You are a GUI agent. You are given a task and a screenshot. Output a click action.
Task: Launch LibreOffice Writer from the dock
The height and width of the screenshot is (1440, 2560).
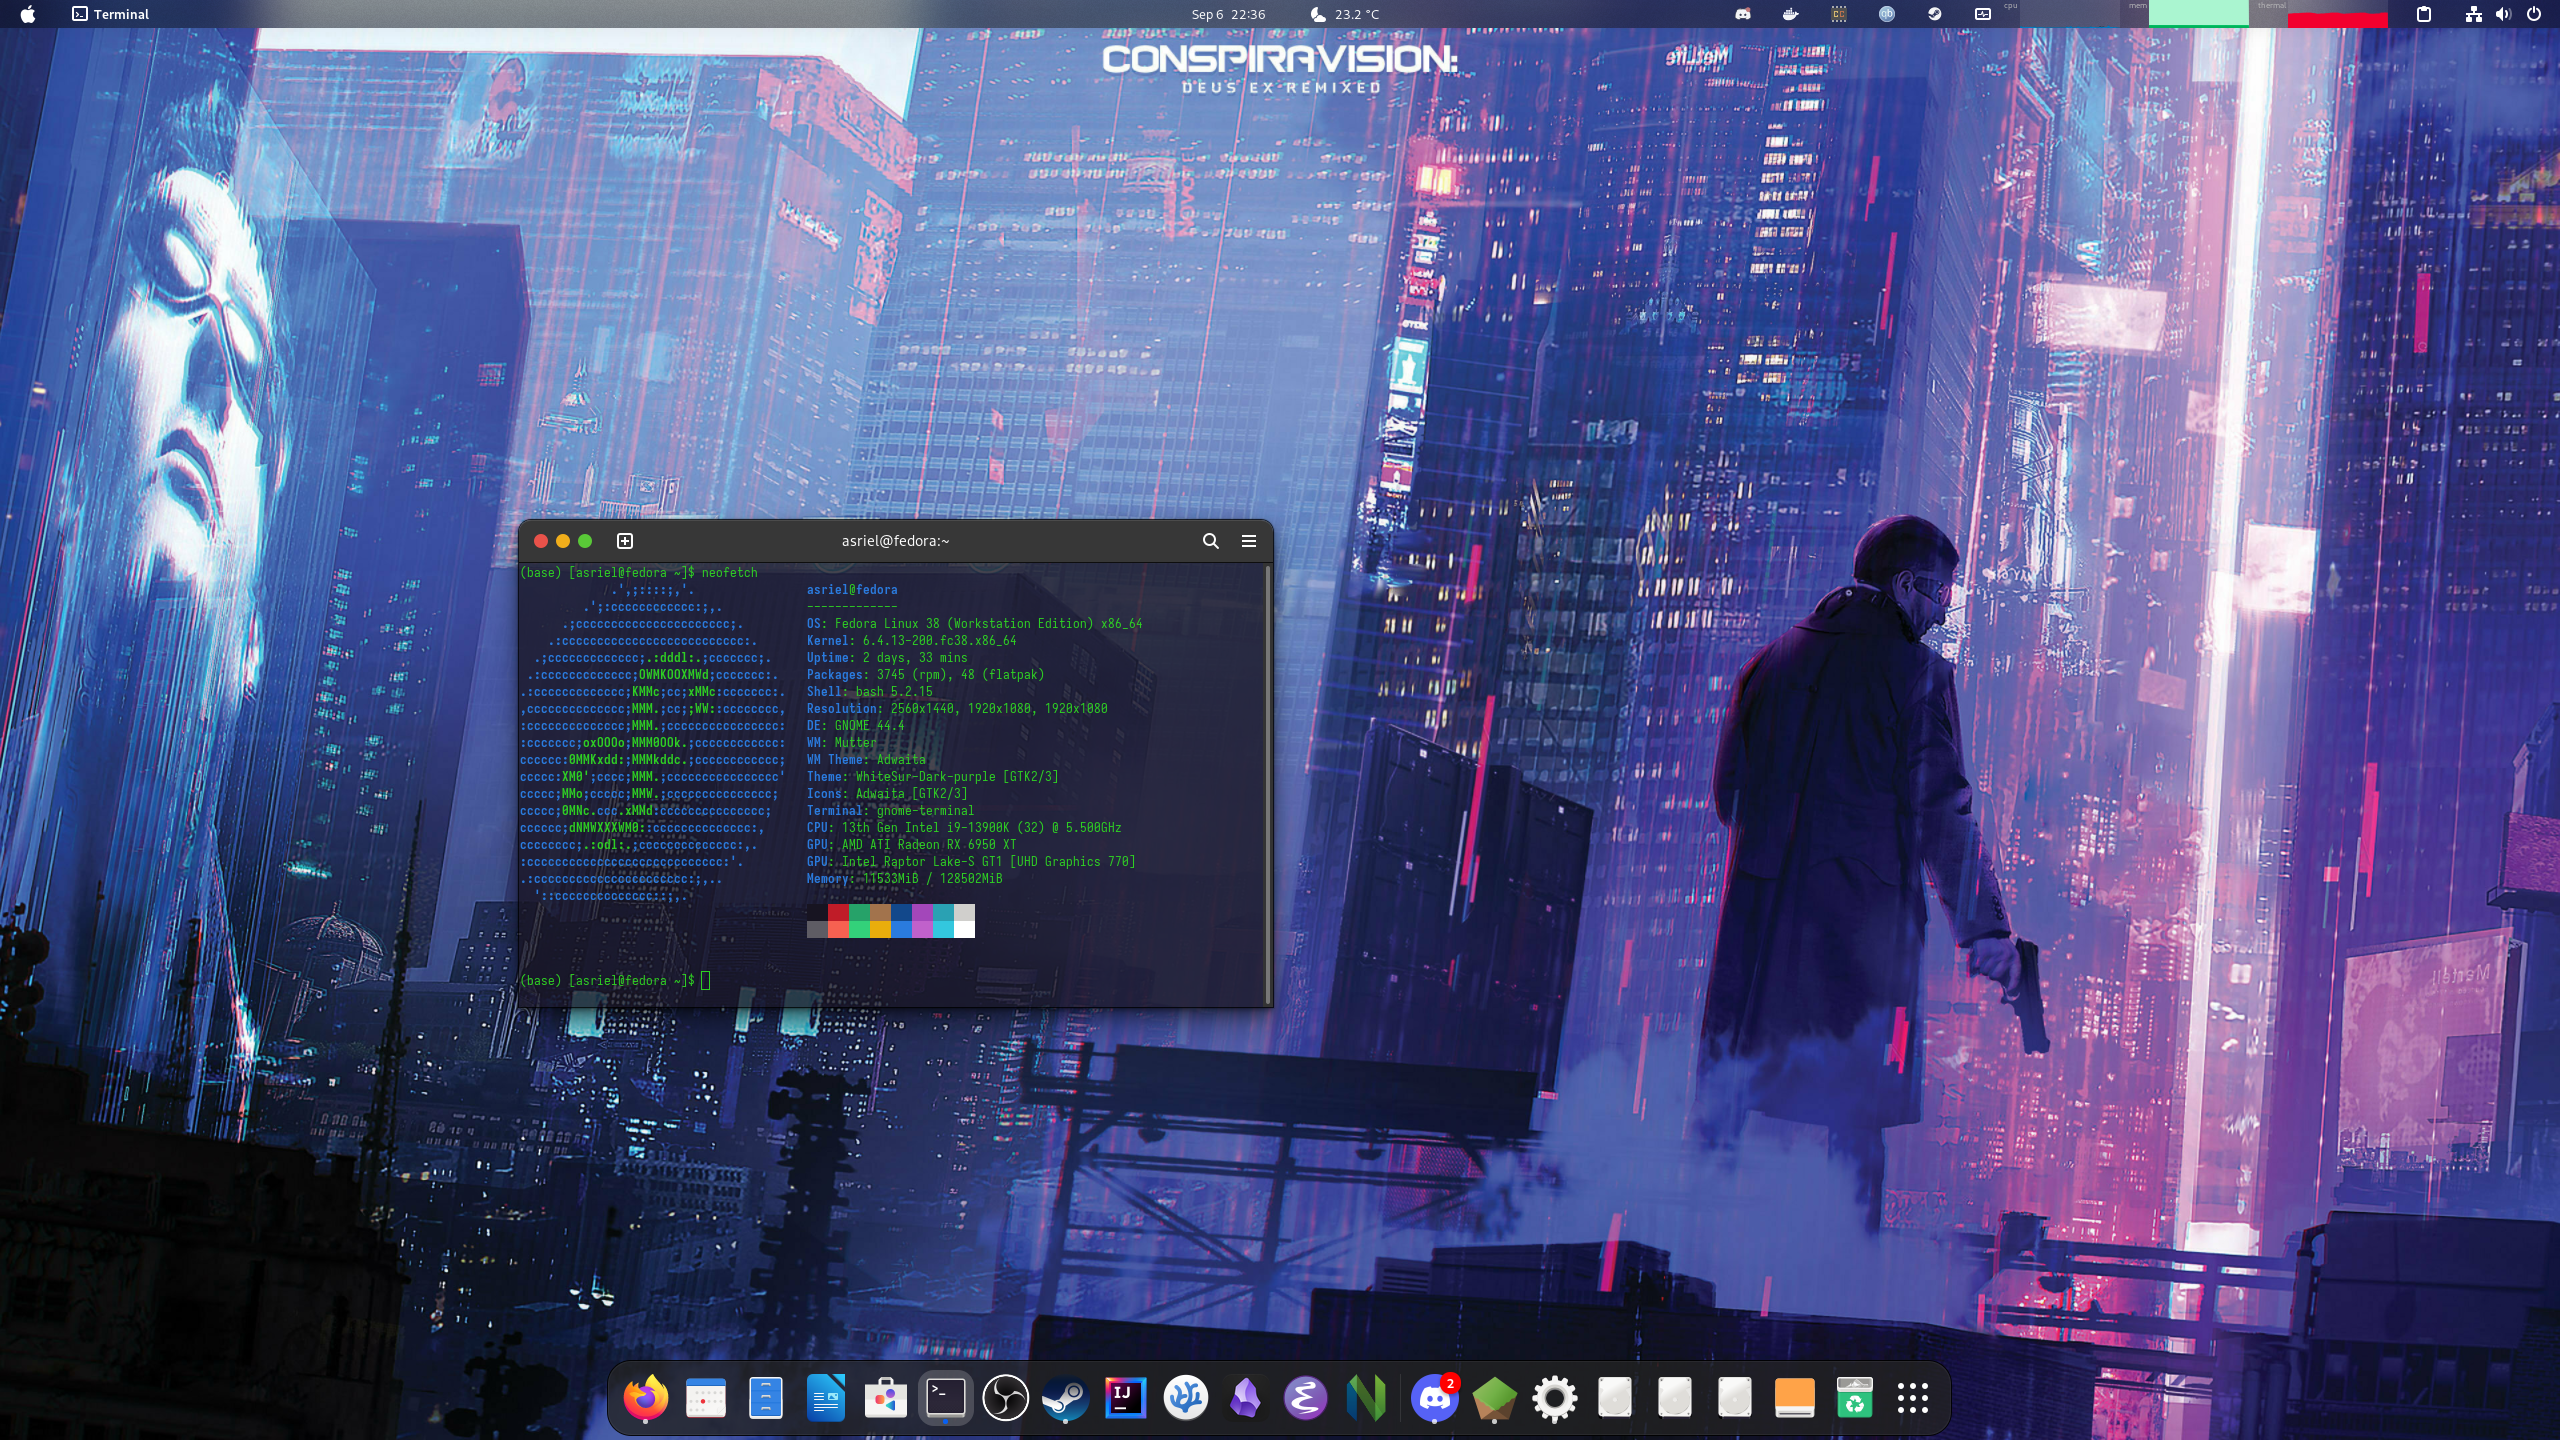coord(826,1397)
